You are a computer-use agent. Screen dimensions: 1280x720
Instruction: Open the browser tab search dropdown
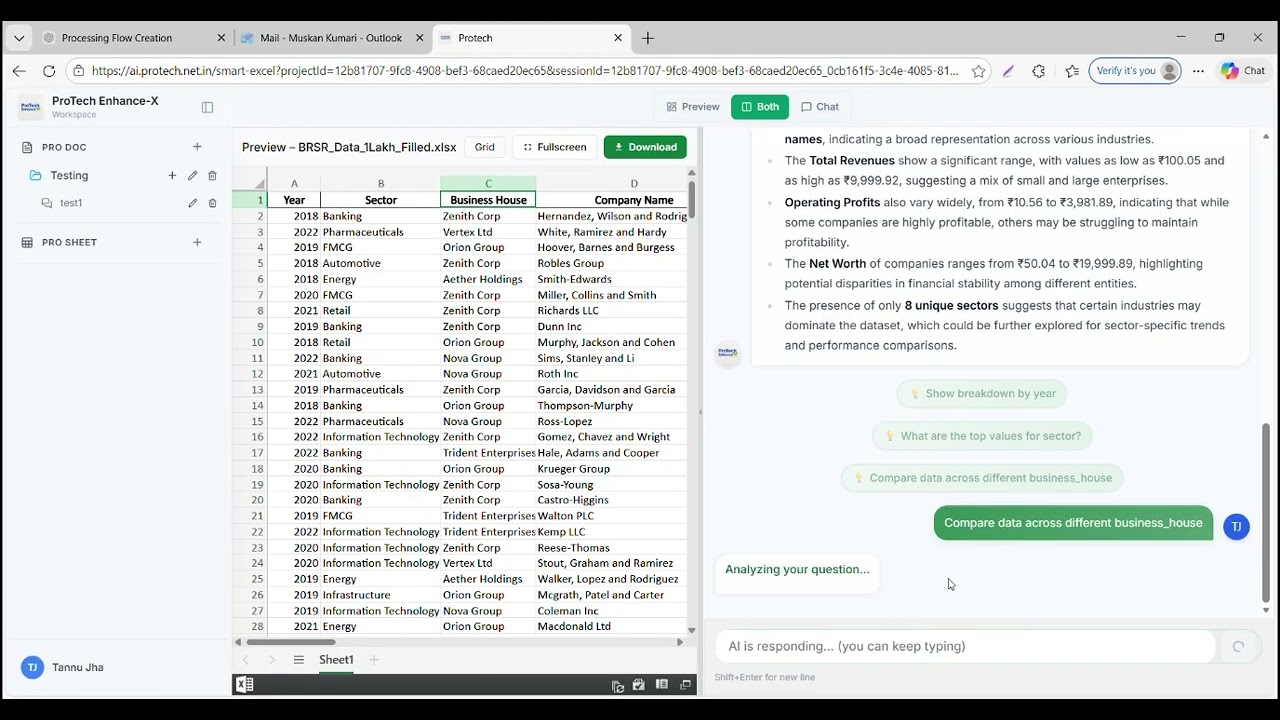pos(18,38)
